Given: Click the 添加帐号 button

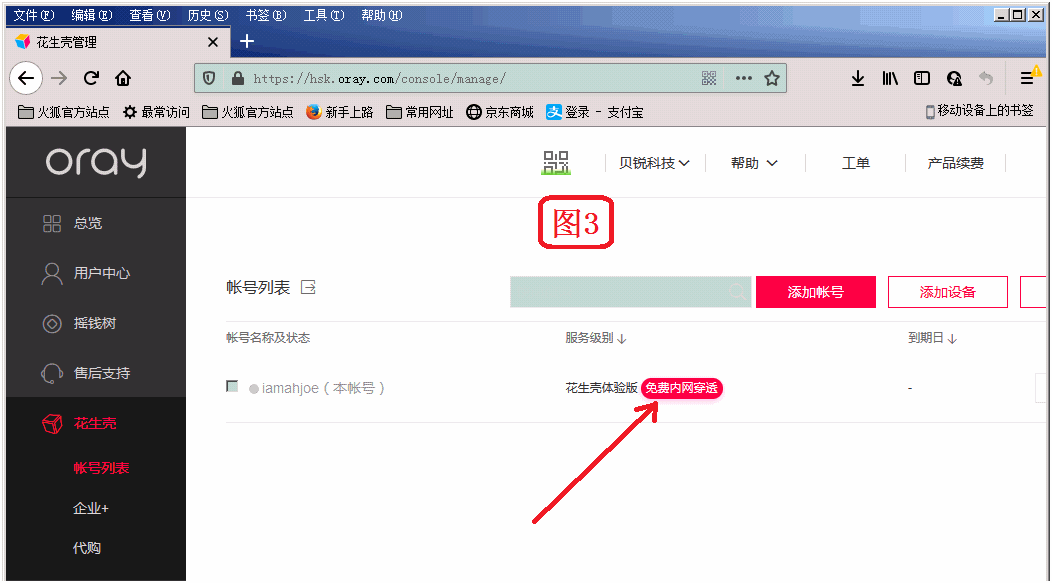Looking at the screenshot, I should 816,292.
